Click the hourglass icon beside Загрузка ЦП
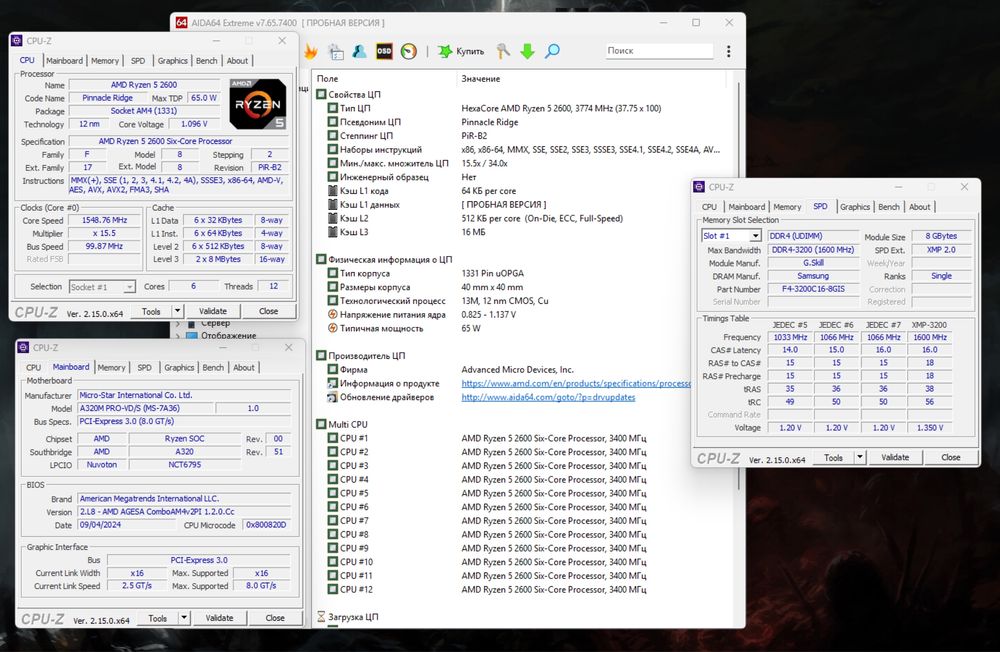 (x=321, y=617)
